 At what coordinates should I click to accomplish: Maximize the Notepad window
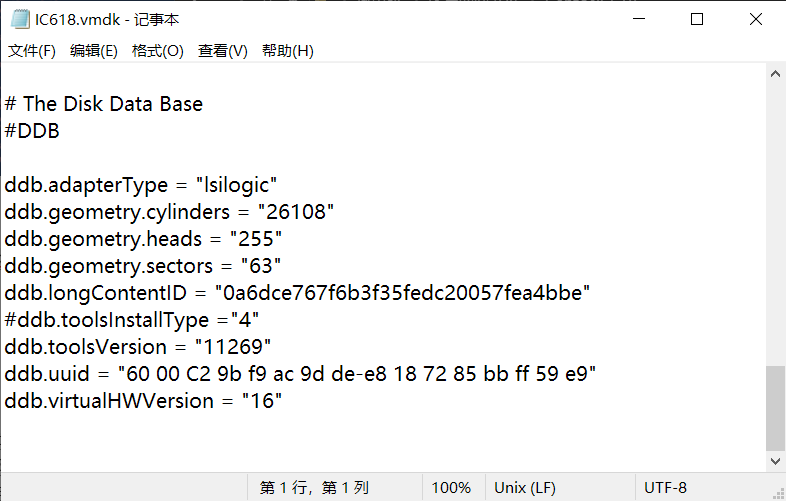click(697, 19)
